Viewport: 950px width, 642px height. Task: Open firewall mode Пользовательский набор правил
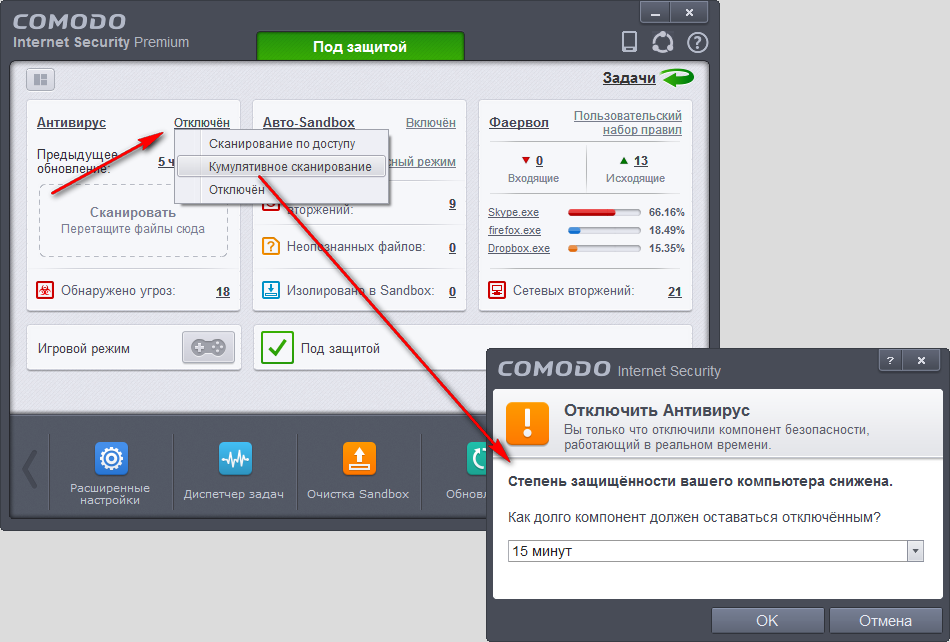tap(628, 122)
